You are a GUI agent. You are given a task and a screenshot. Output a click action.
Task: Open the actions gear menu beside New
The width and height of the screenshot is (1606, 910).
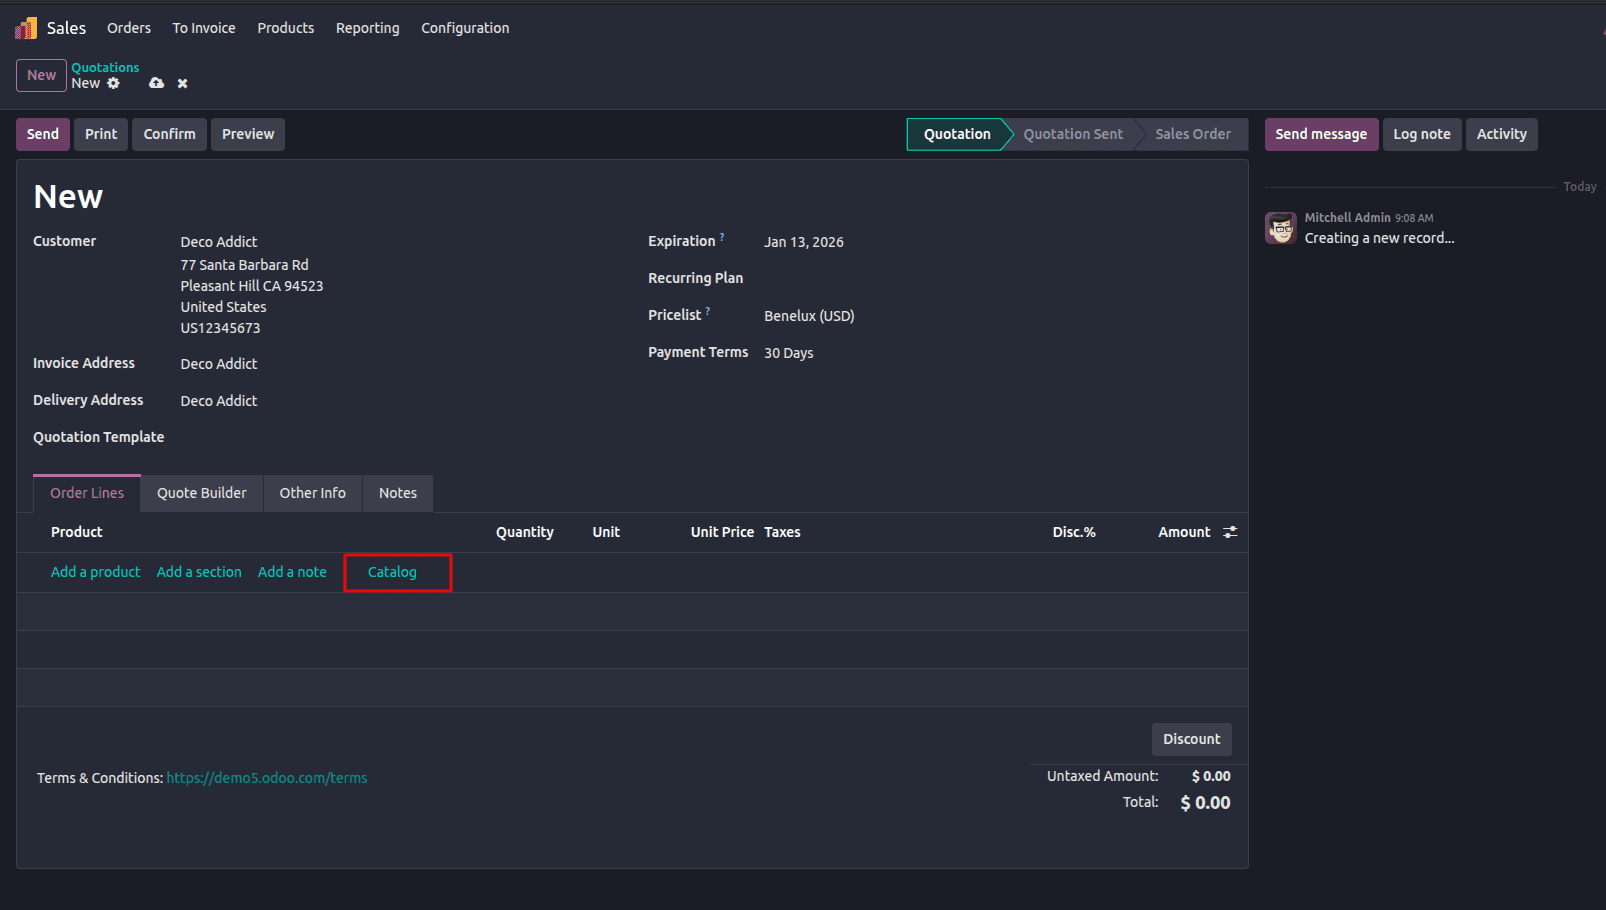pos(113,83)
